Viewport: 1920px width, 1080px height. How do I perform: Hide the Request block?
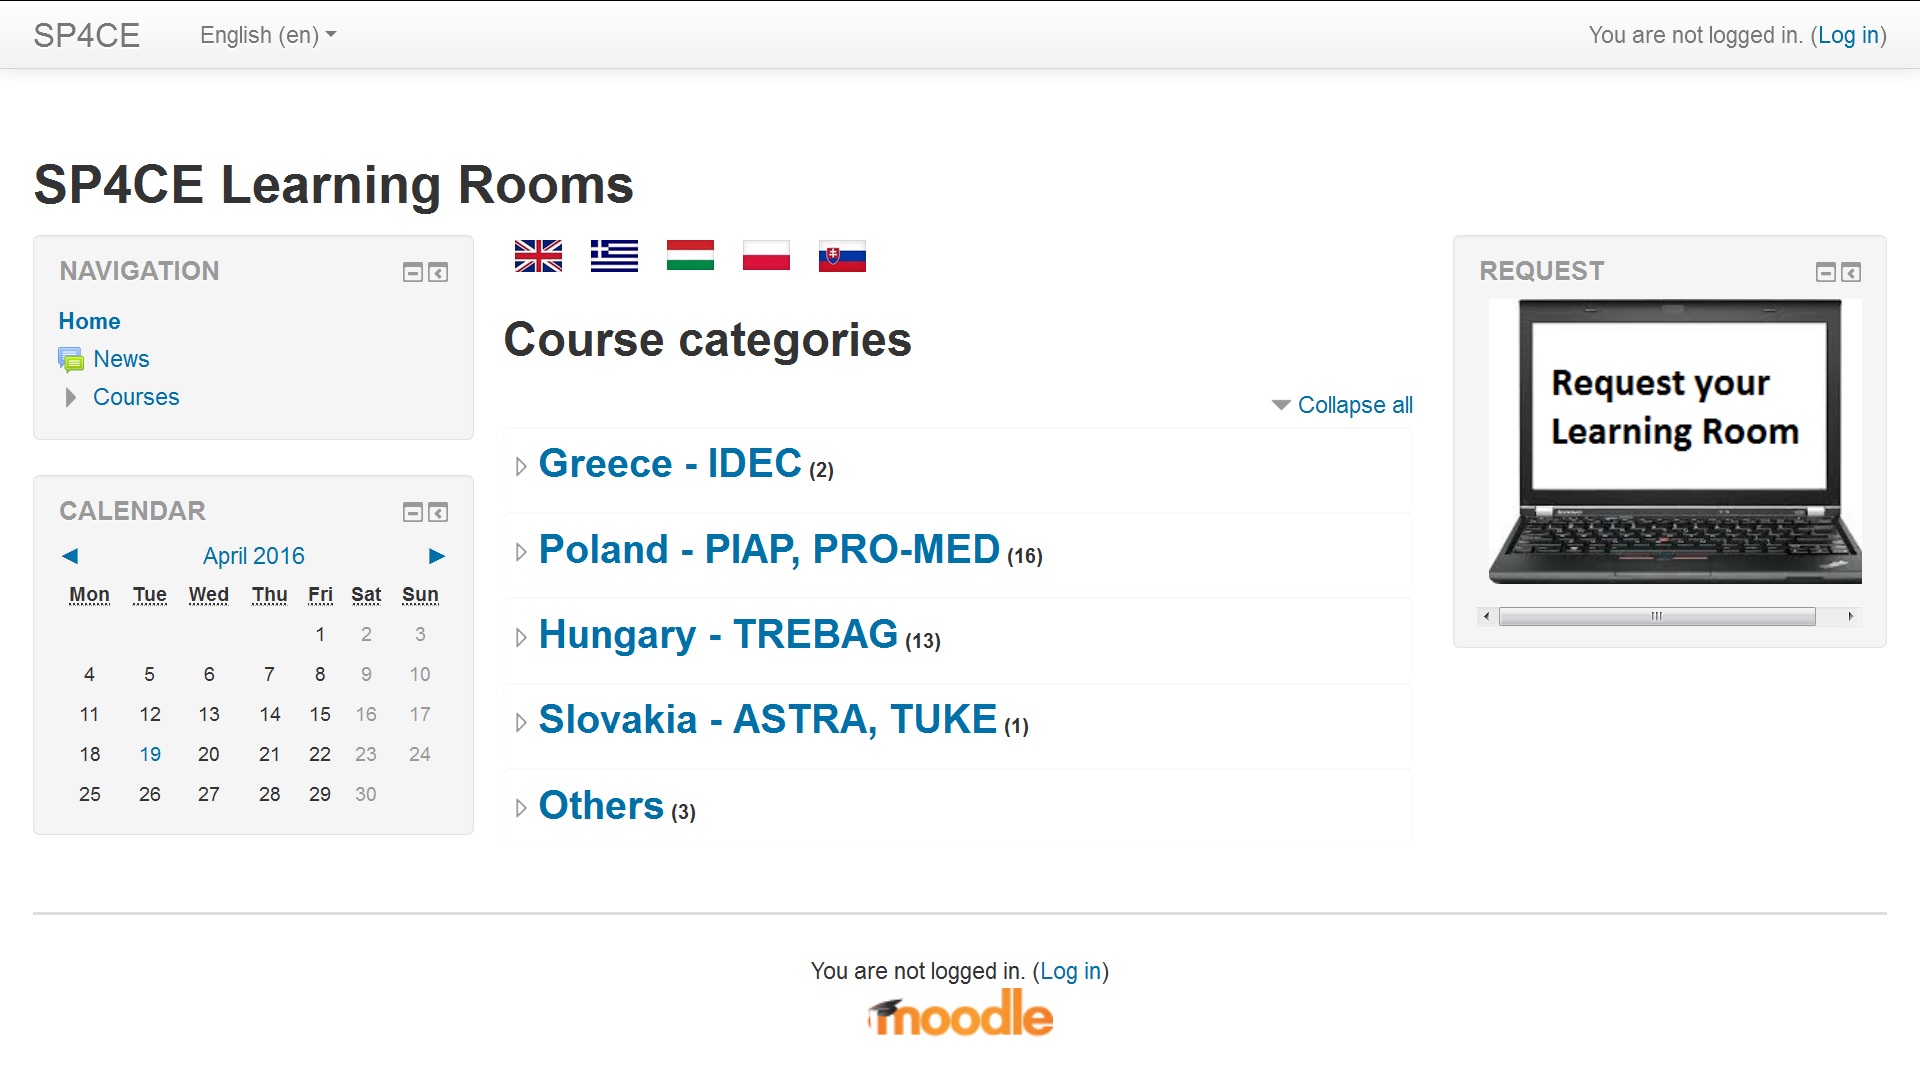coord(1825,273)
